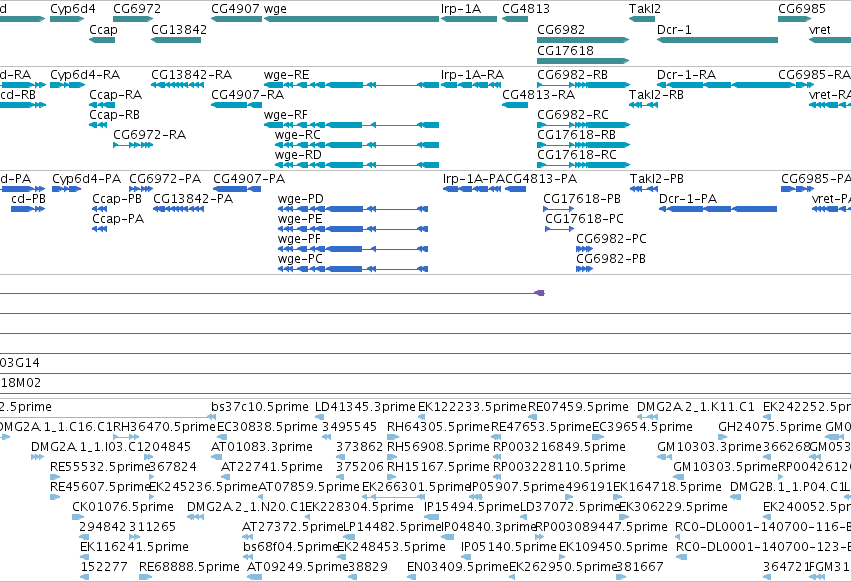Image resolution: width=851 pixels, height=582 pixels.
Task: Select the CG4907-RA transcript label
Action: (x=247, y=94)
